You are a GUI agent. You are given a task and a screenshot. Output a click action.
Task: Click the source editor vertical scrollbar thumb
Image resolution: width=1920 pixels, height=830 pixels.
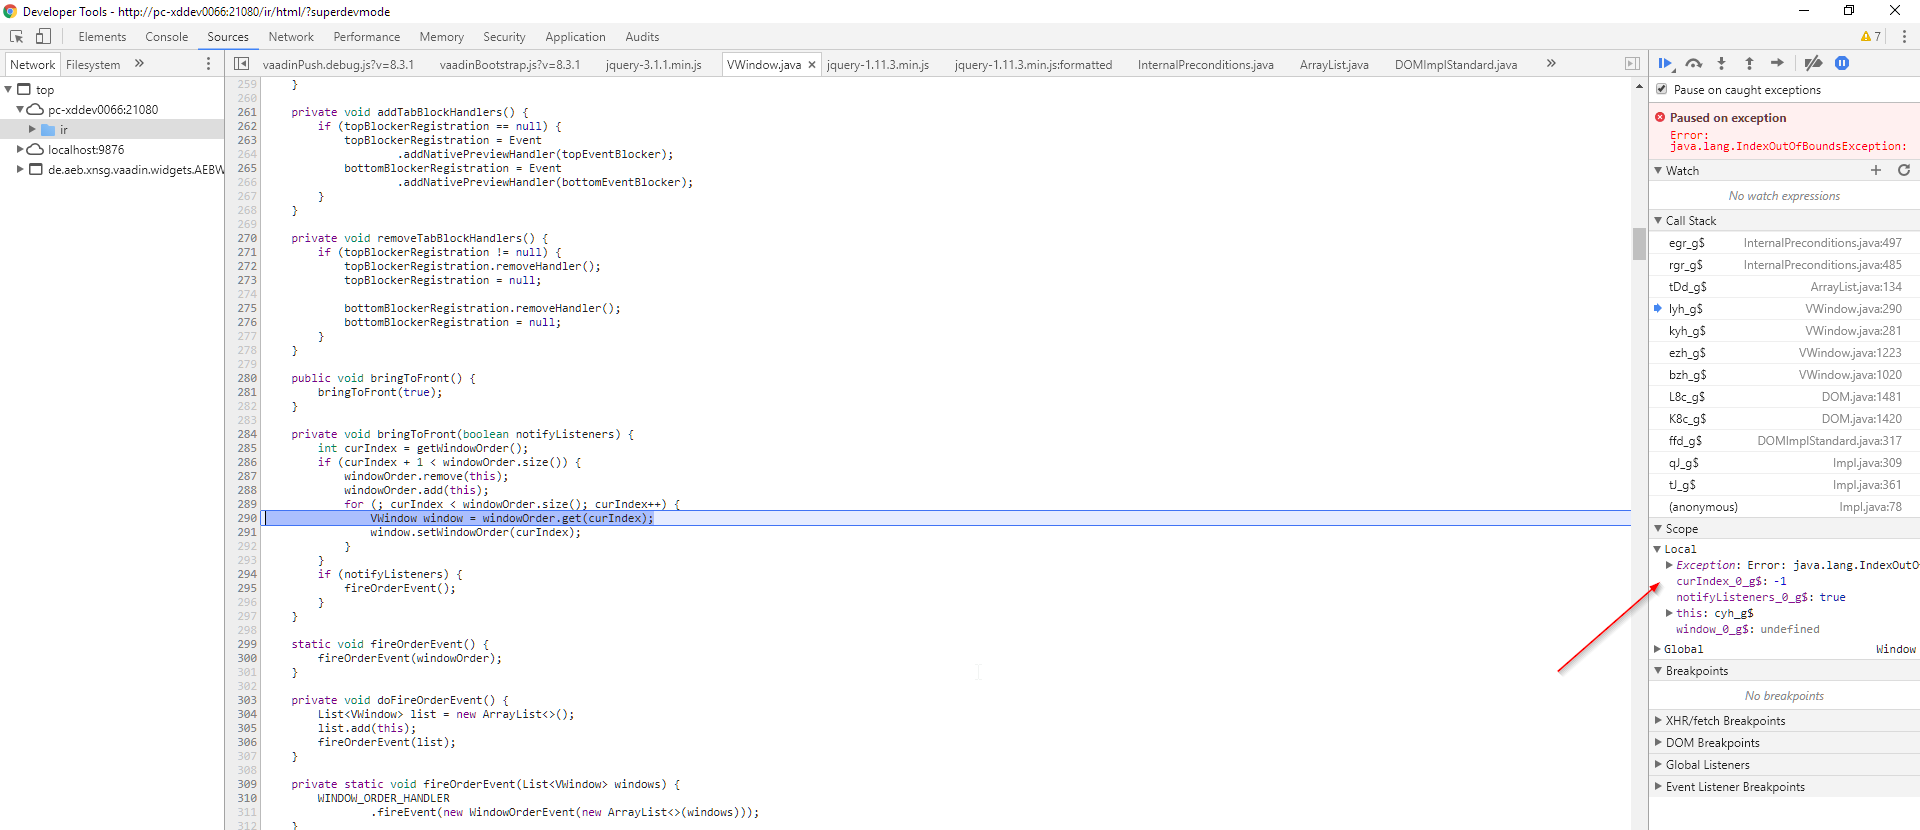1639,243
